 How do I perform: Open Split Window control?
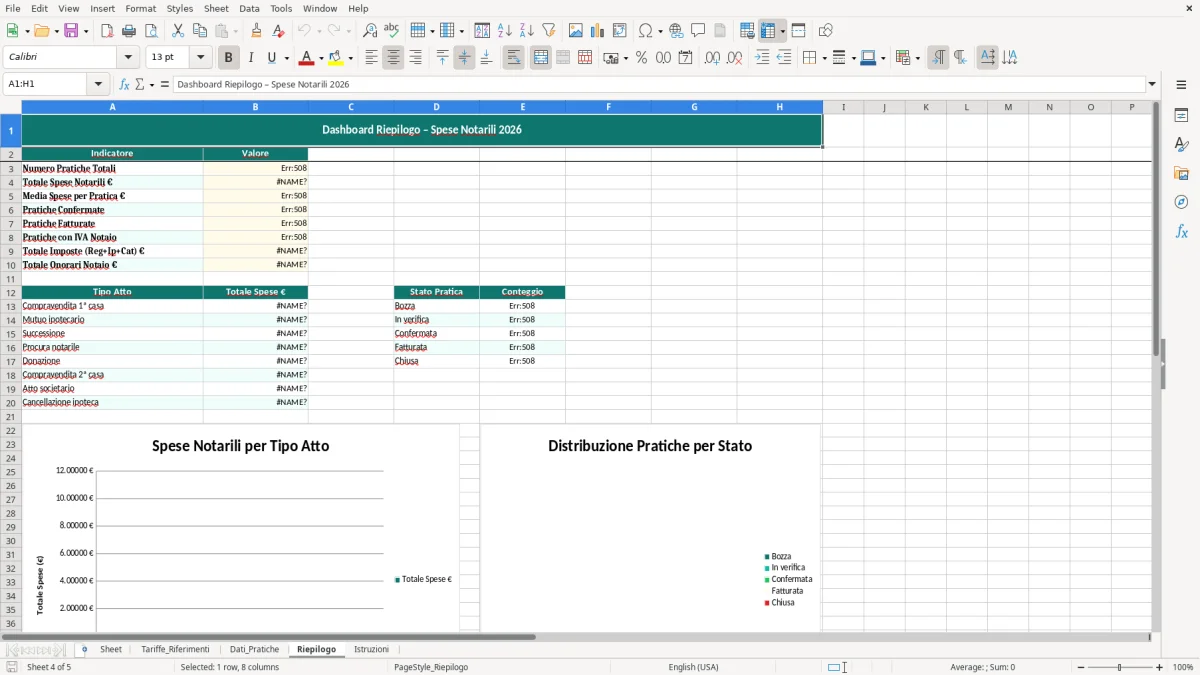pyautogui.click(x=799, y=31)
